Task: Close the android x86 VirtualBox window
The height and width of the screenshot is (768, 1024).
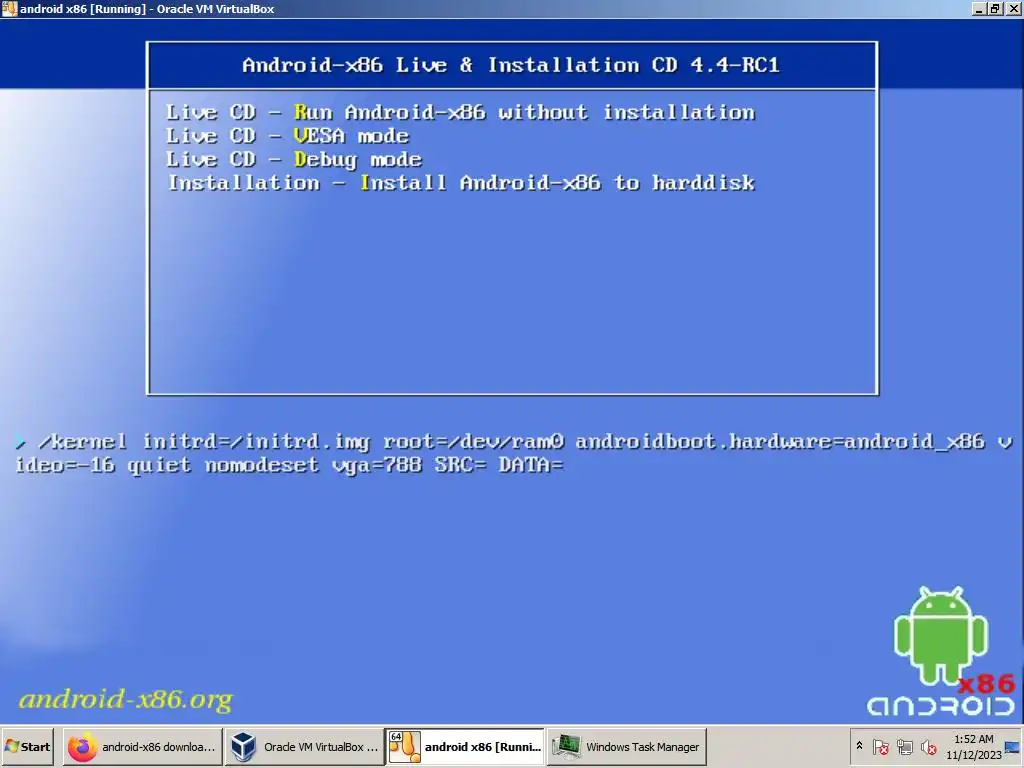Action: pos(1014,9)
